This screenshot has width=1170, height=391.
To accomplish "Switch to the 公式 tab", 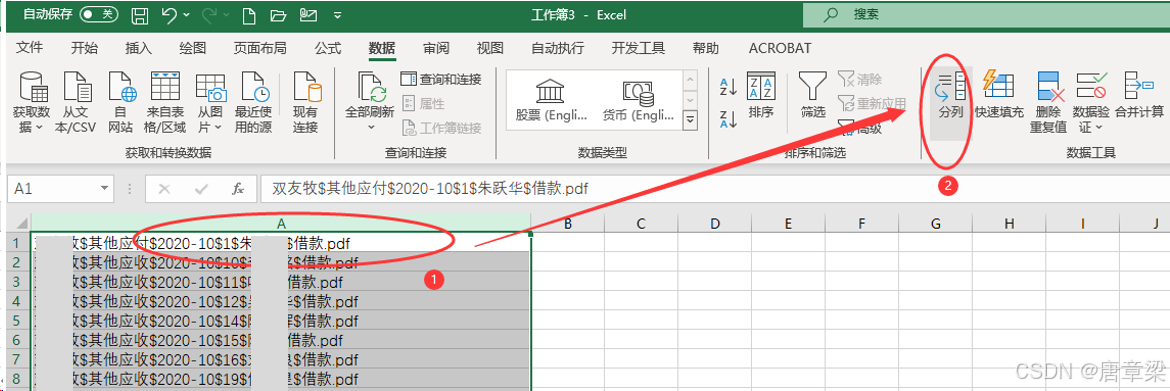I will [x=328, y=49].
